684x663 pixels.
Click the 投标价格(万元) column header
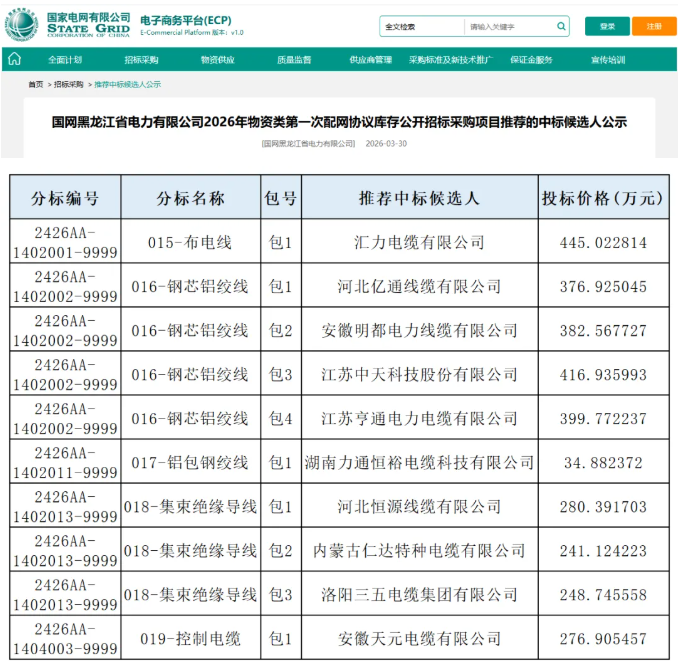tap(601, 198)
